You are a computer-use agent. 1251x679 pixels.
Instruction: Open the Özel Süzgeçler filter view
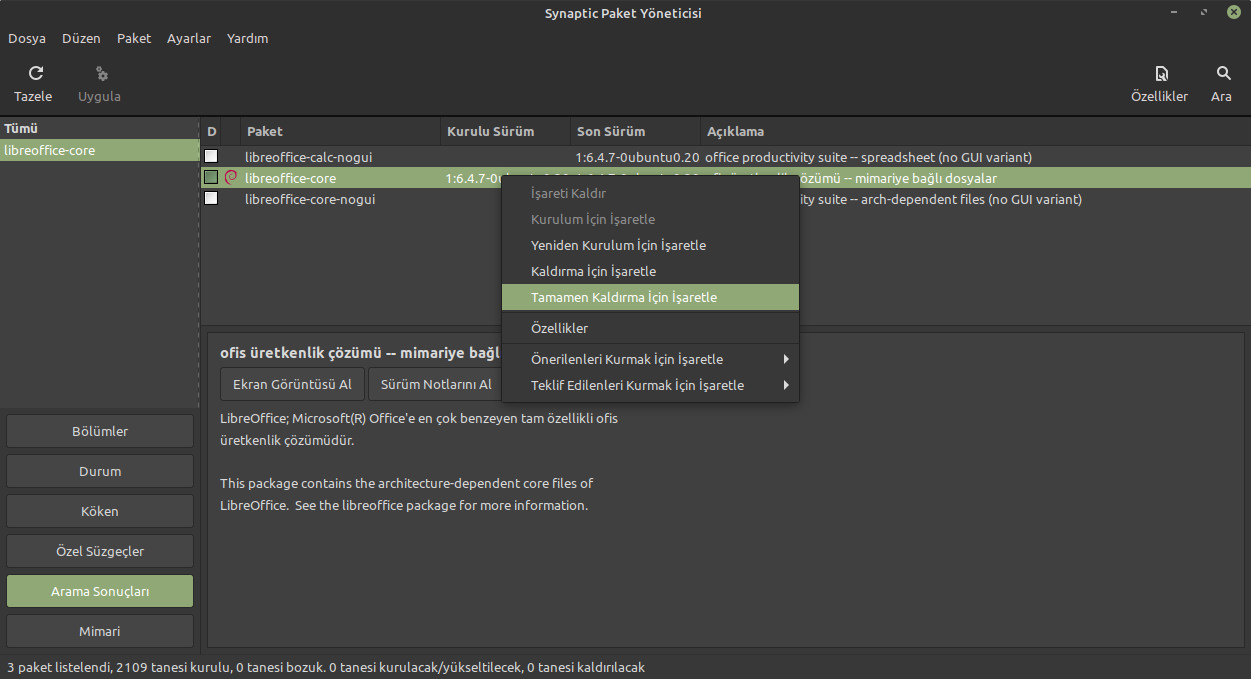(x=100, y=551)
